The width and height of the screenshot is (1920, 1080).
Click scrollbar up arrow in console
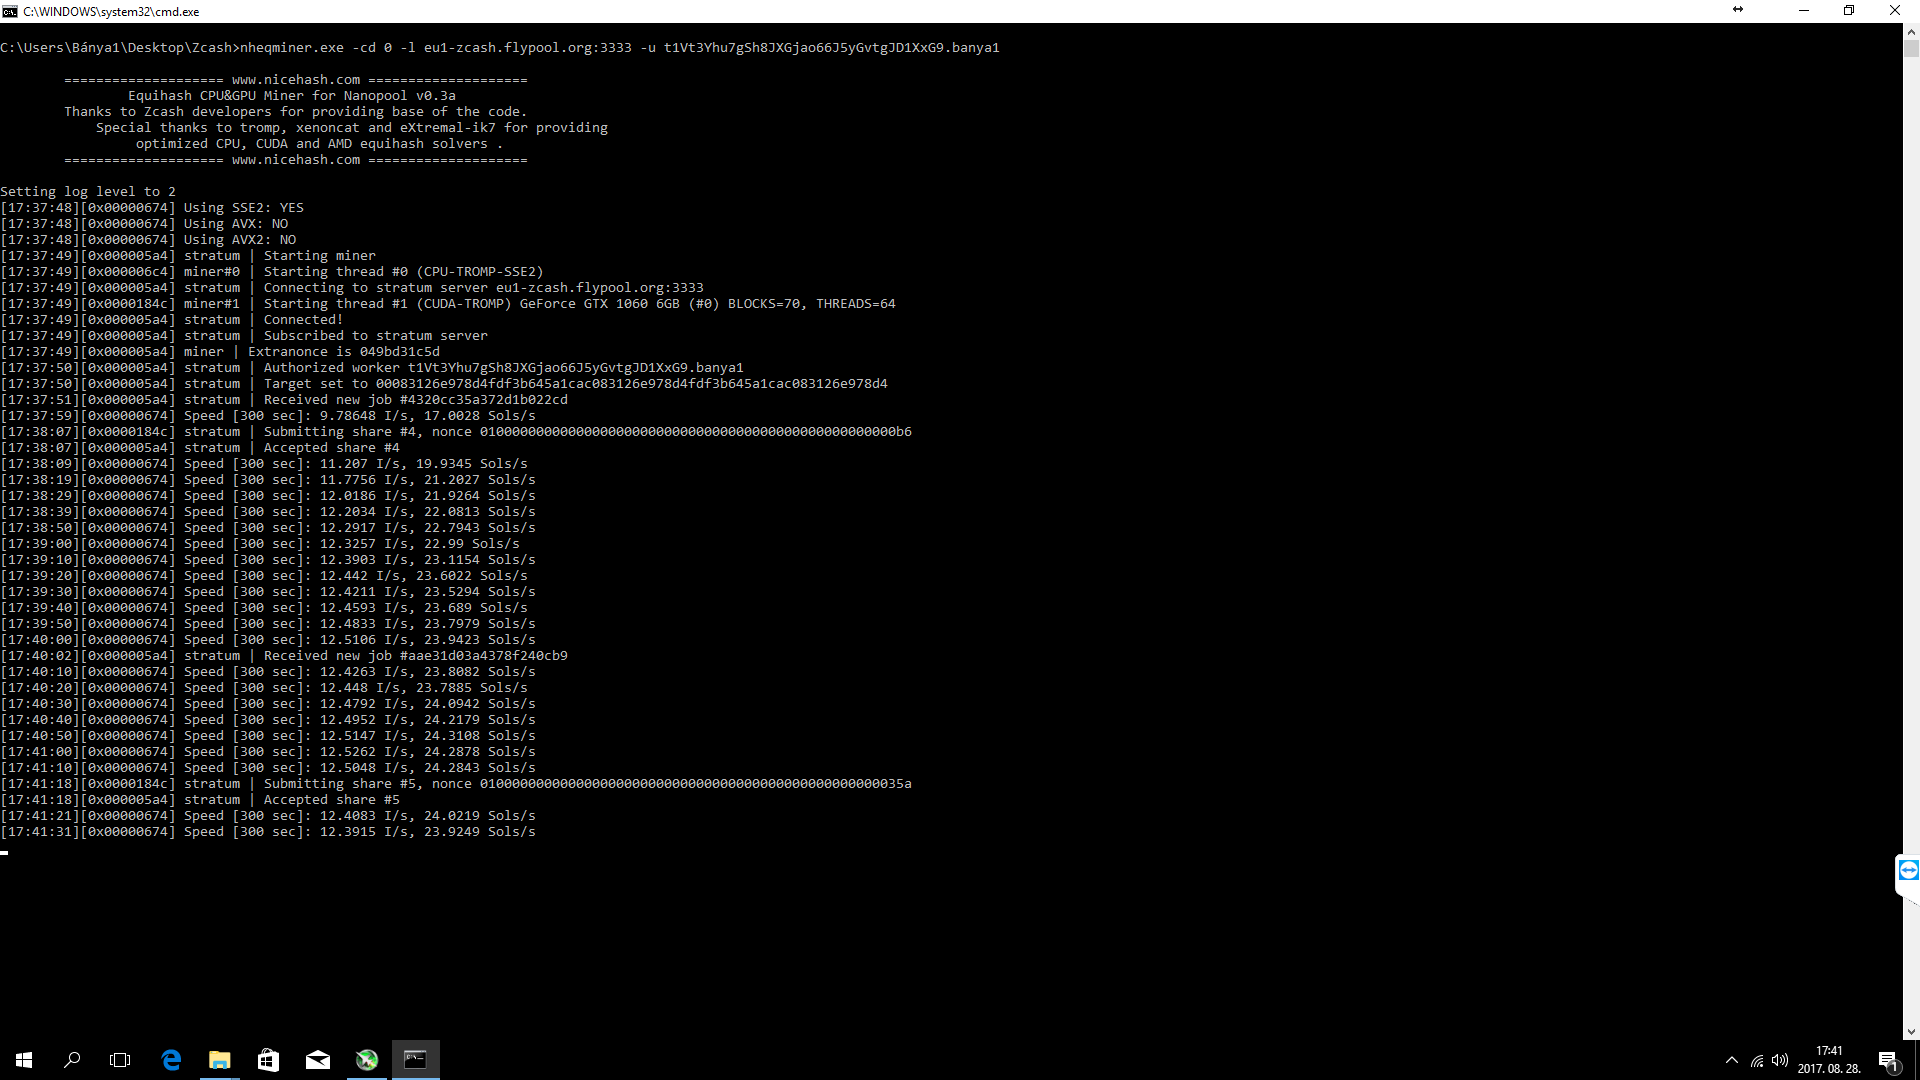[x=1911, y=31]
